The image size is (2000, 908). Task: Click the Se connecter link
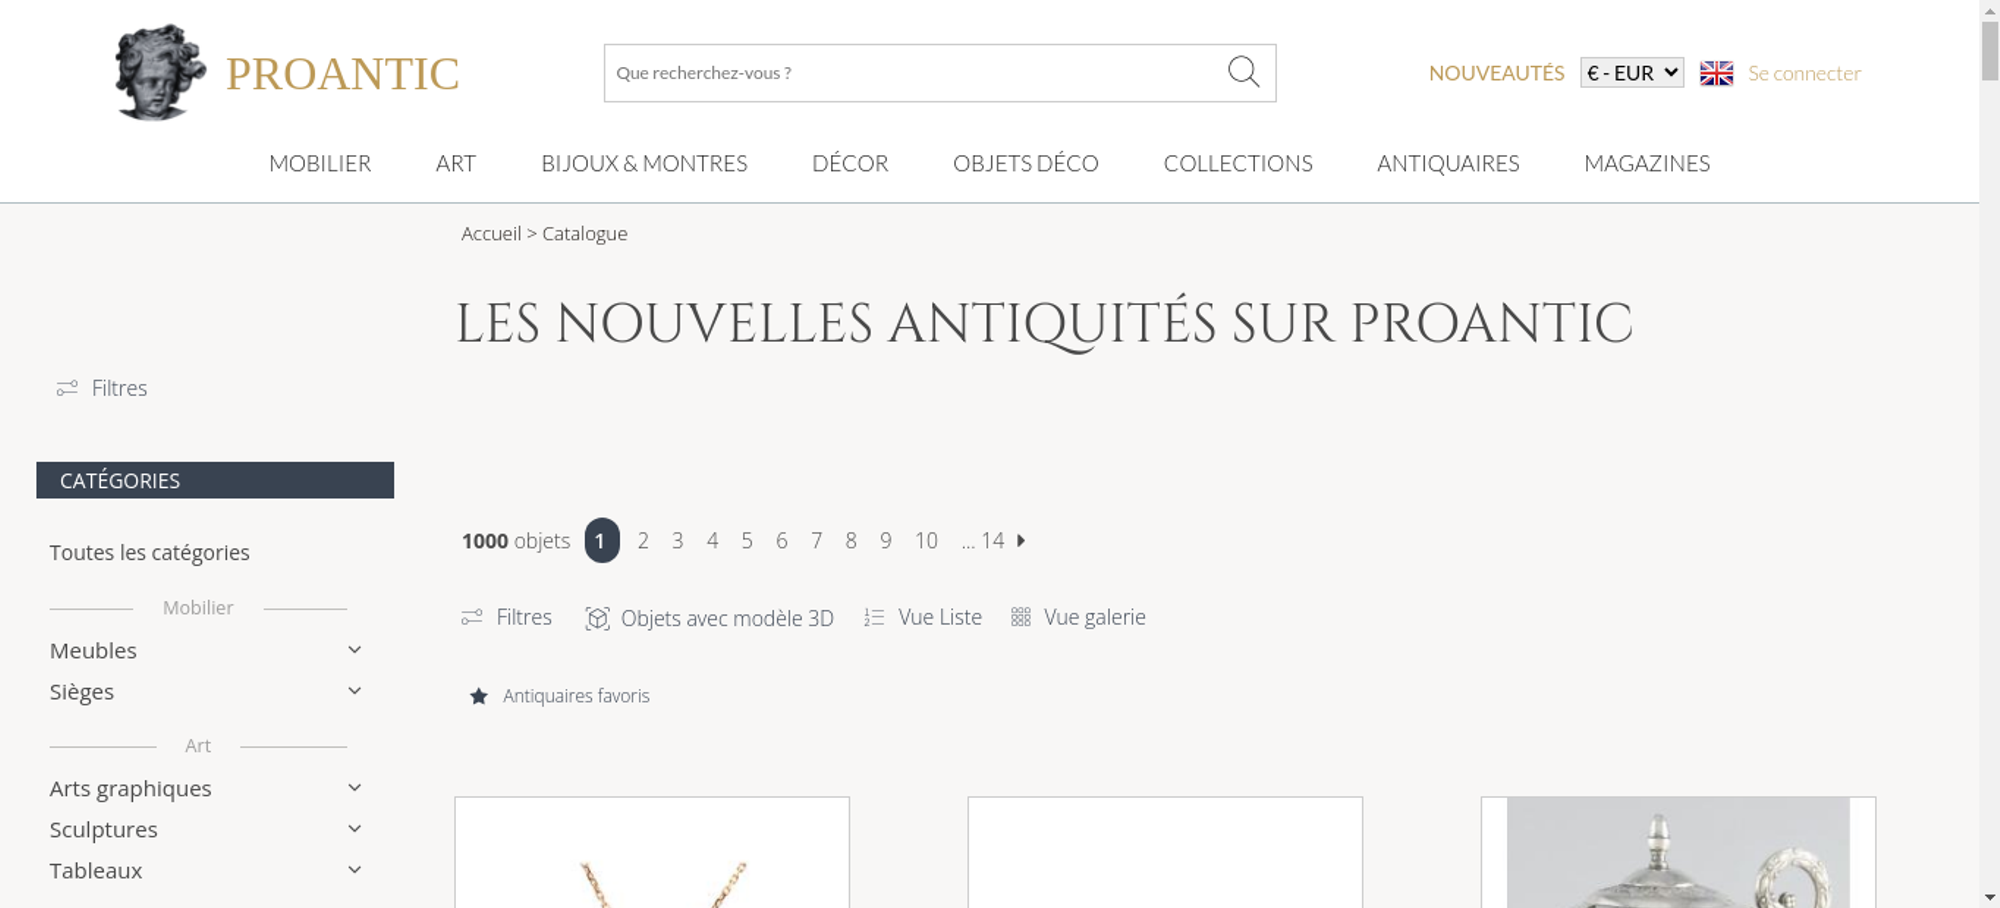(x=1804, y=73)
